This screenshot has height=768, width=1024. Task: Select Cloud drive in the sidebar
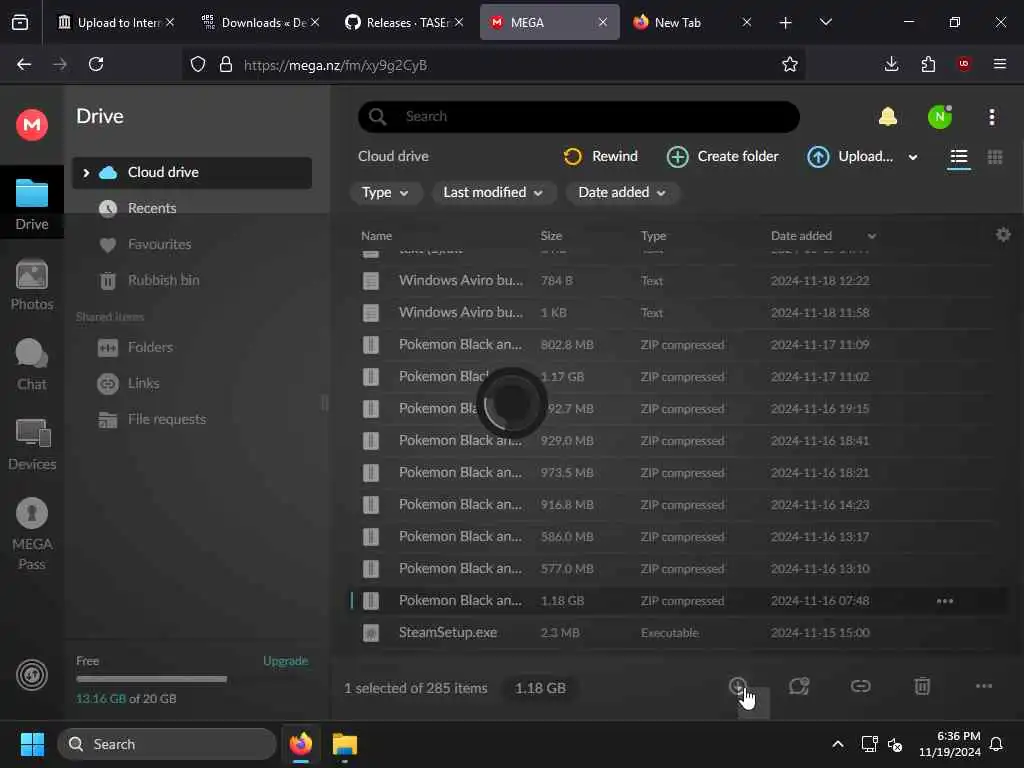click(x=192, y=172)
